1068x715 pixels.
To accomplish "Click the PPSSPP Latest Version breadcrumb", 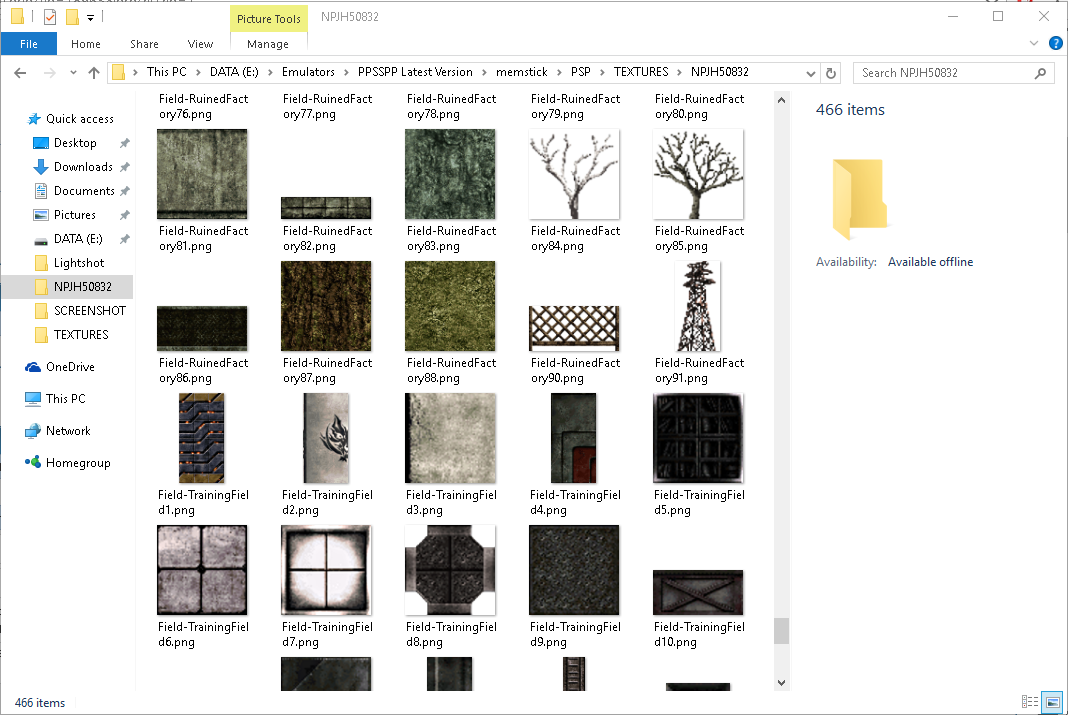I will click(415, 72).
